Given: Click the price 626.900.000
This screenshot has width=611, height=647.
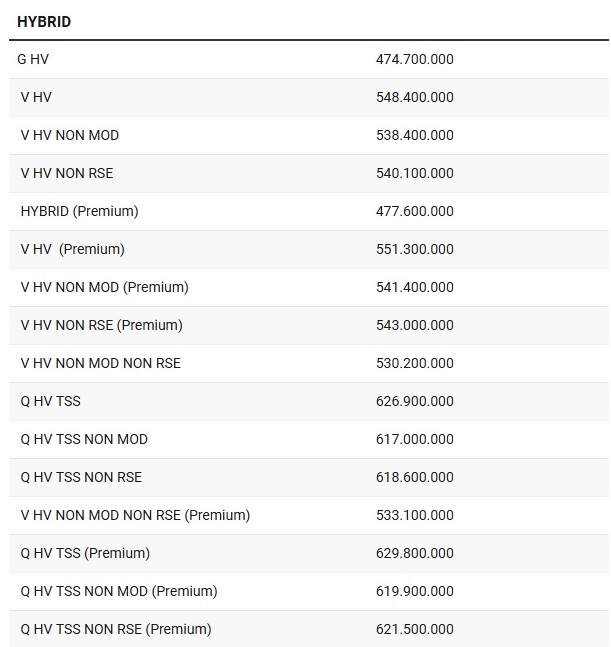Looking at the screenshot, I should click(414, 401).
